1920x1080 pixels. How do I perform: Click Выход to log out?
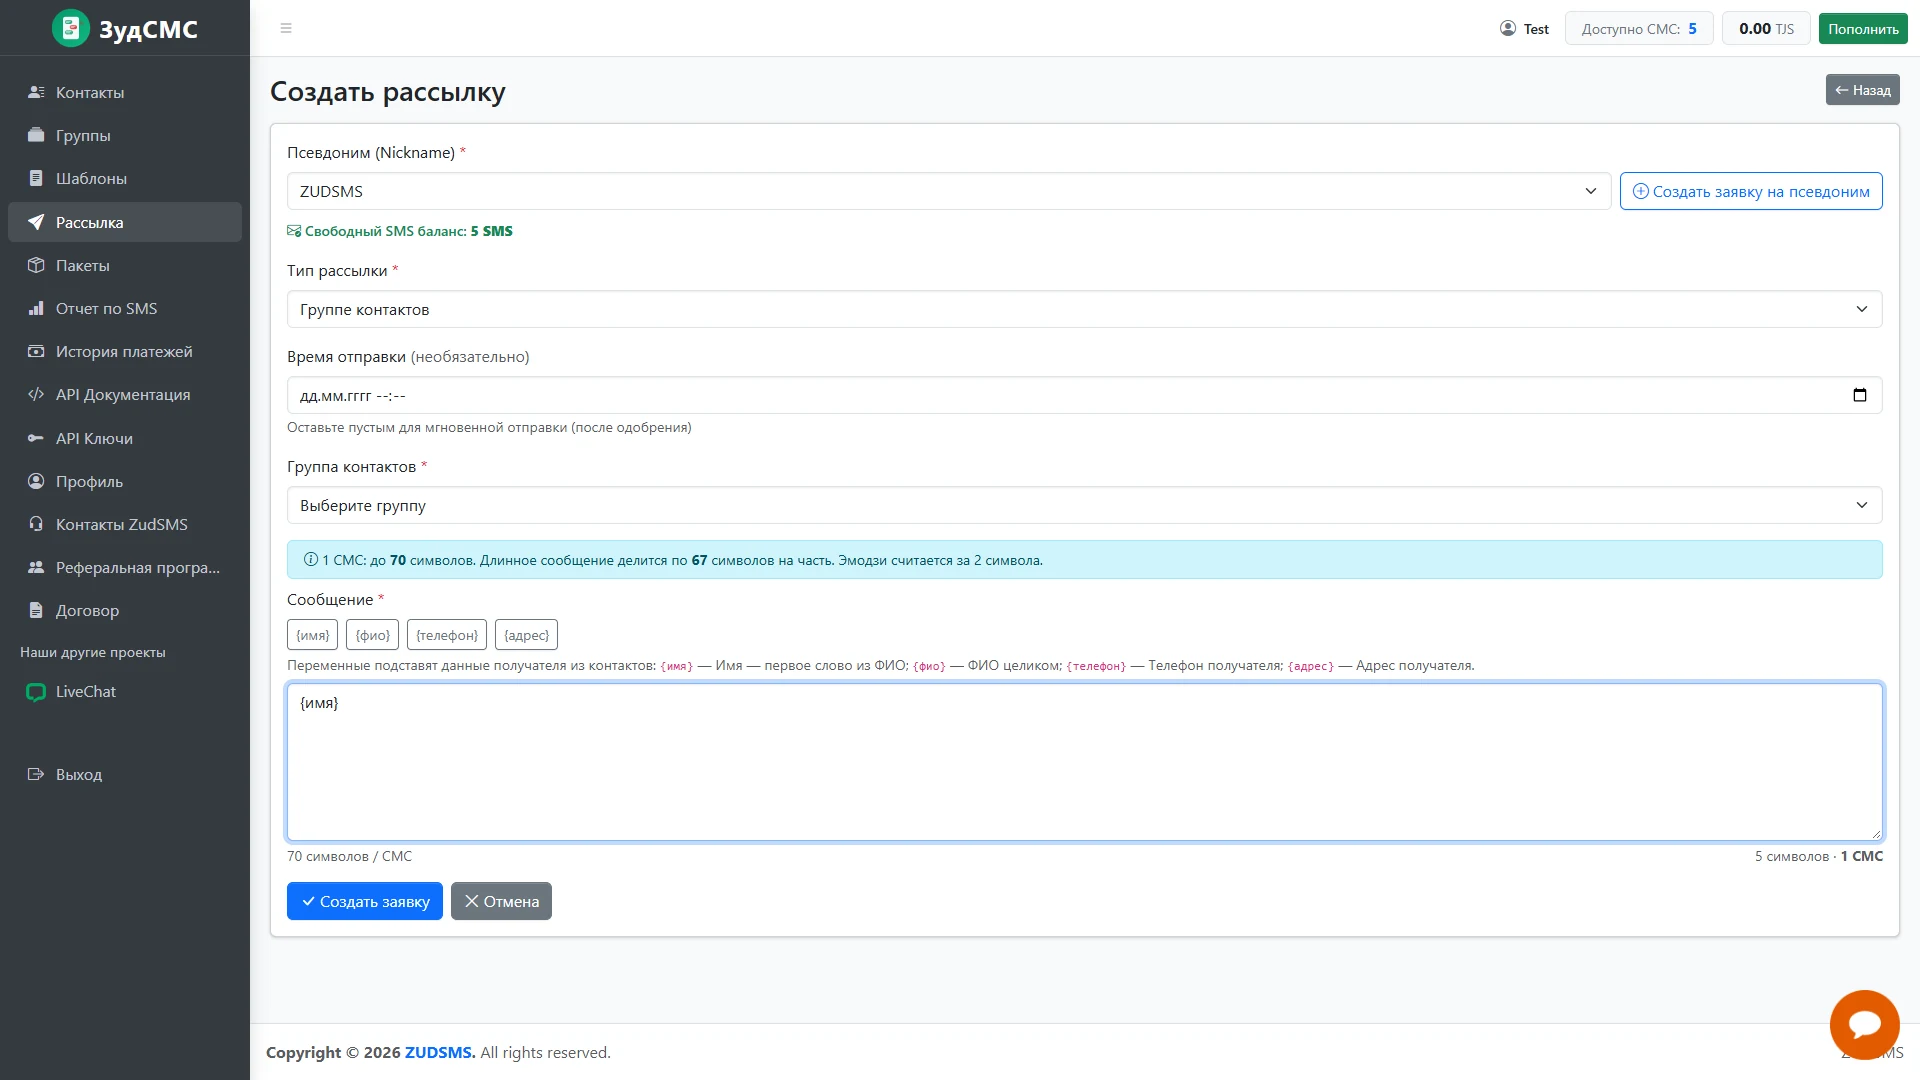(125, 774)
